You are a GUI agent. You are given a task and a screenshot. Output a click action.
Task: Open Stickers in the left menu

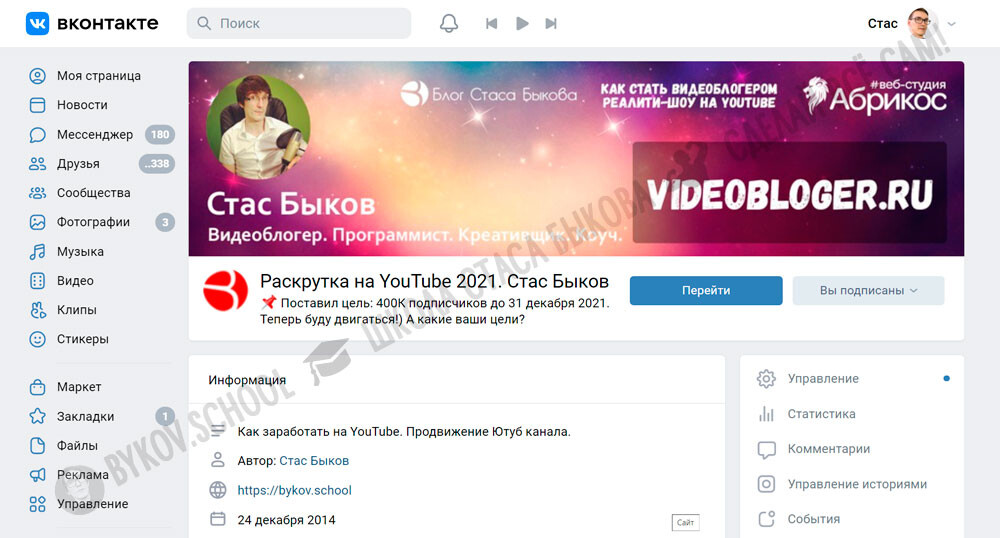coord(82,339)
